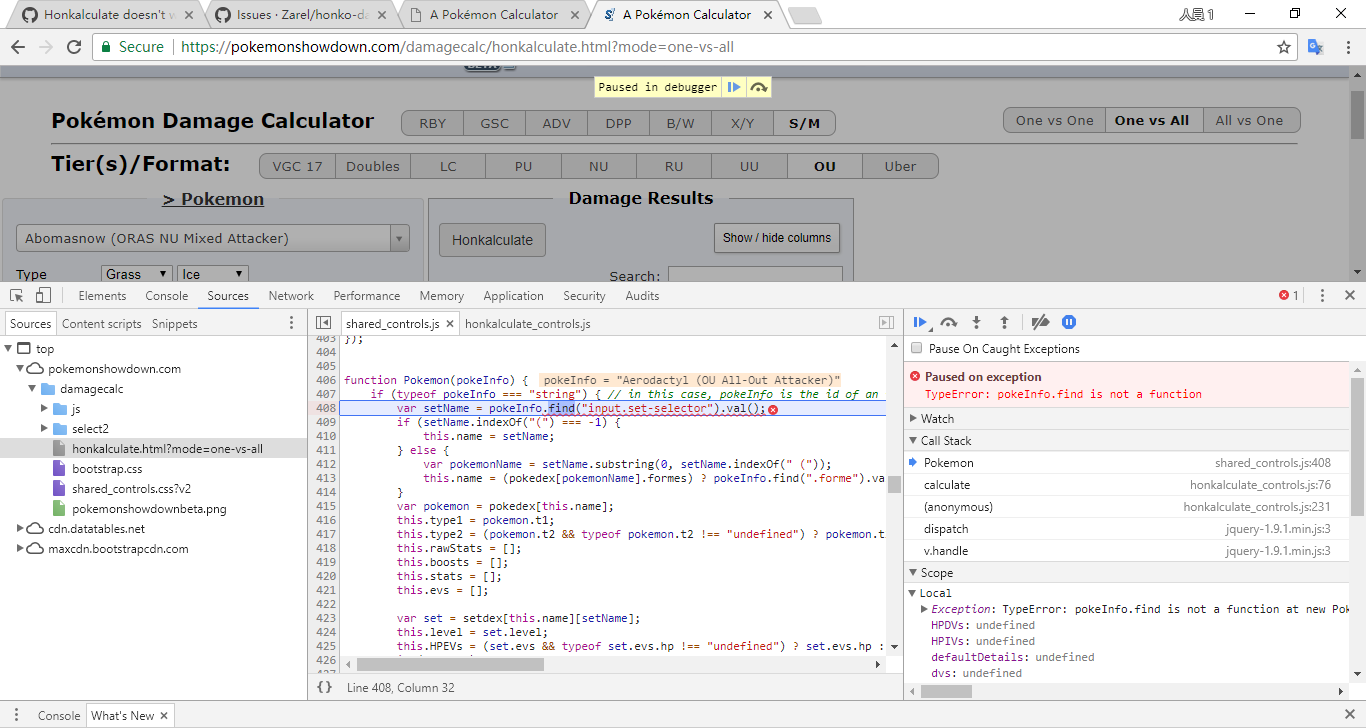This screenshot has height=728, width=1366.
Task: Open the honkalculate_controls.js file tab
Action: click(x=528, y=324)
